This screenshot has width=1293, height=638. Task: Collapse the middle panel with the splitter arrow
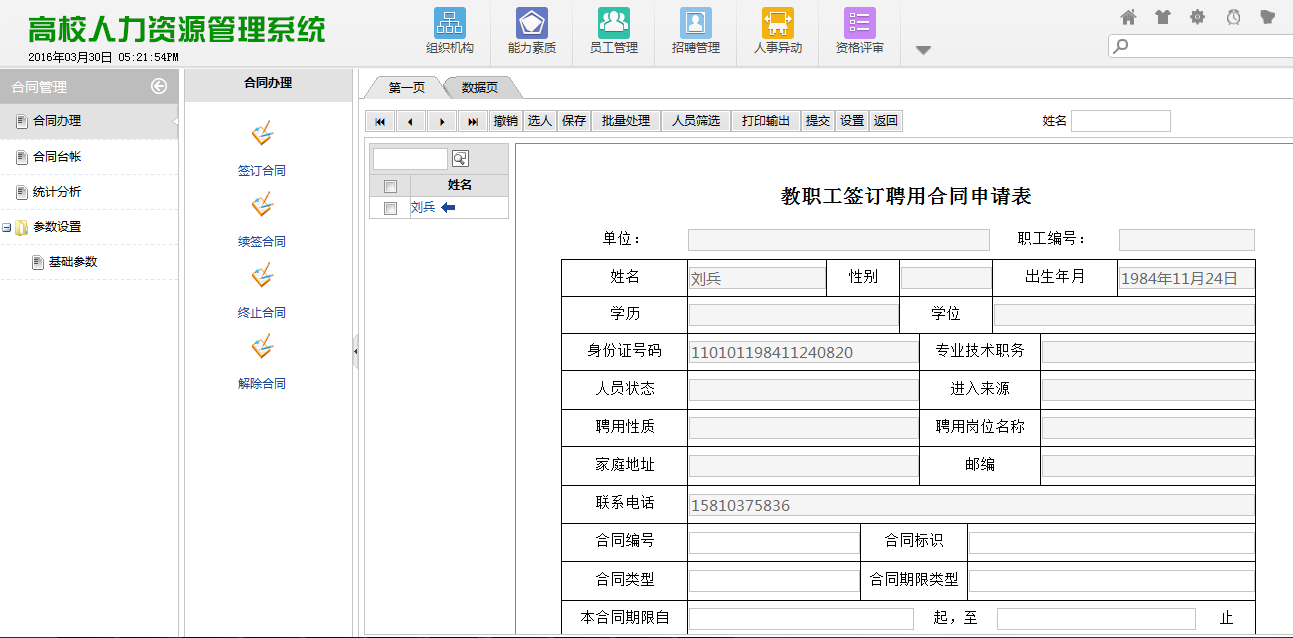click(x=355, y=352)
